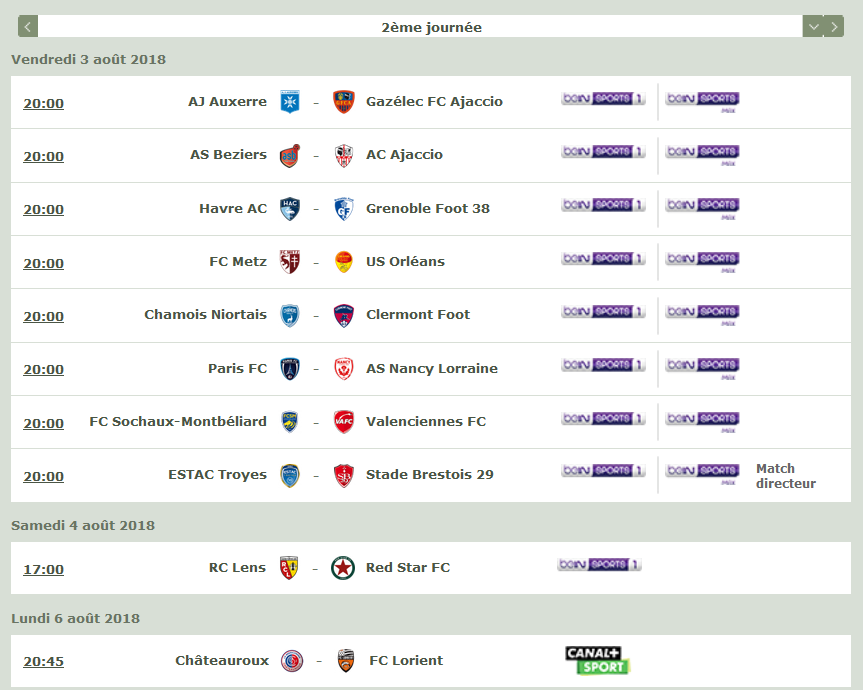Click the FC Metz club crest
The height and width of the screenshot is (690, 863).
(290, 262)
